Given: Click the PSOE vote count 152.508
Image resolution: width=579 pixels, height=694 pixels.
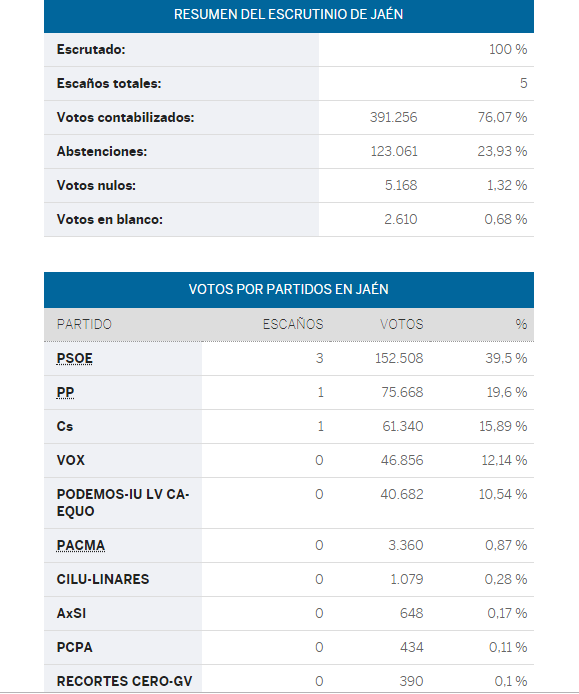Looking at the screenshot, I should coord(399,358).
